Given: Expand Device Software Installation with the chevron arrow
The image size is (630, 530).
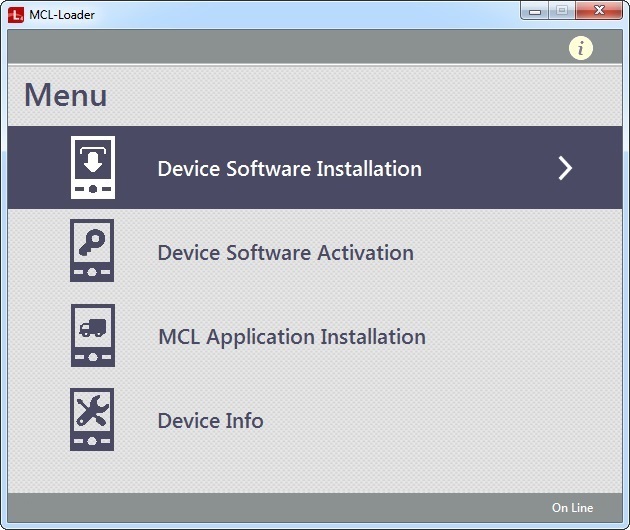Looking at the screenshot, I should tap(565, 168).
